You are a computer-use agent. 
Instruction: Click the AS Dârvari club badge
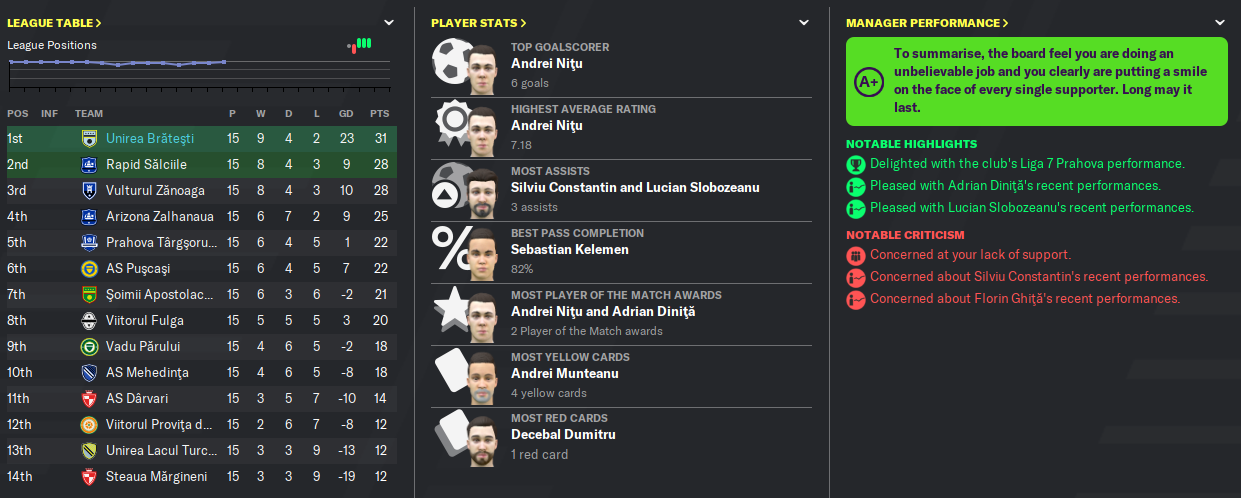pos(88,398)
